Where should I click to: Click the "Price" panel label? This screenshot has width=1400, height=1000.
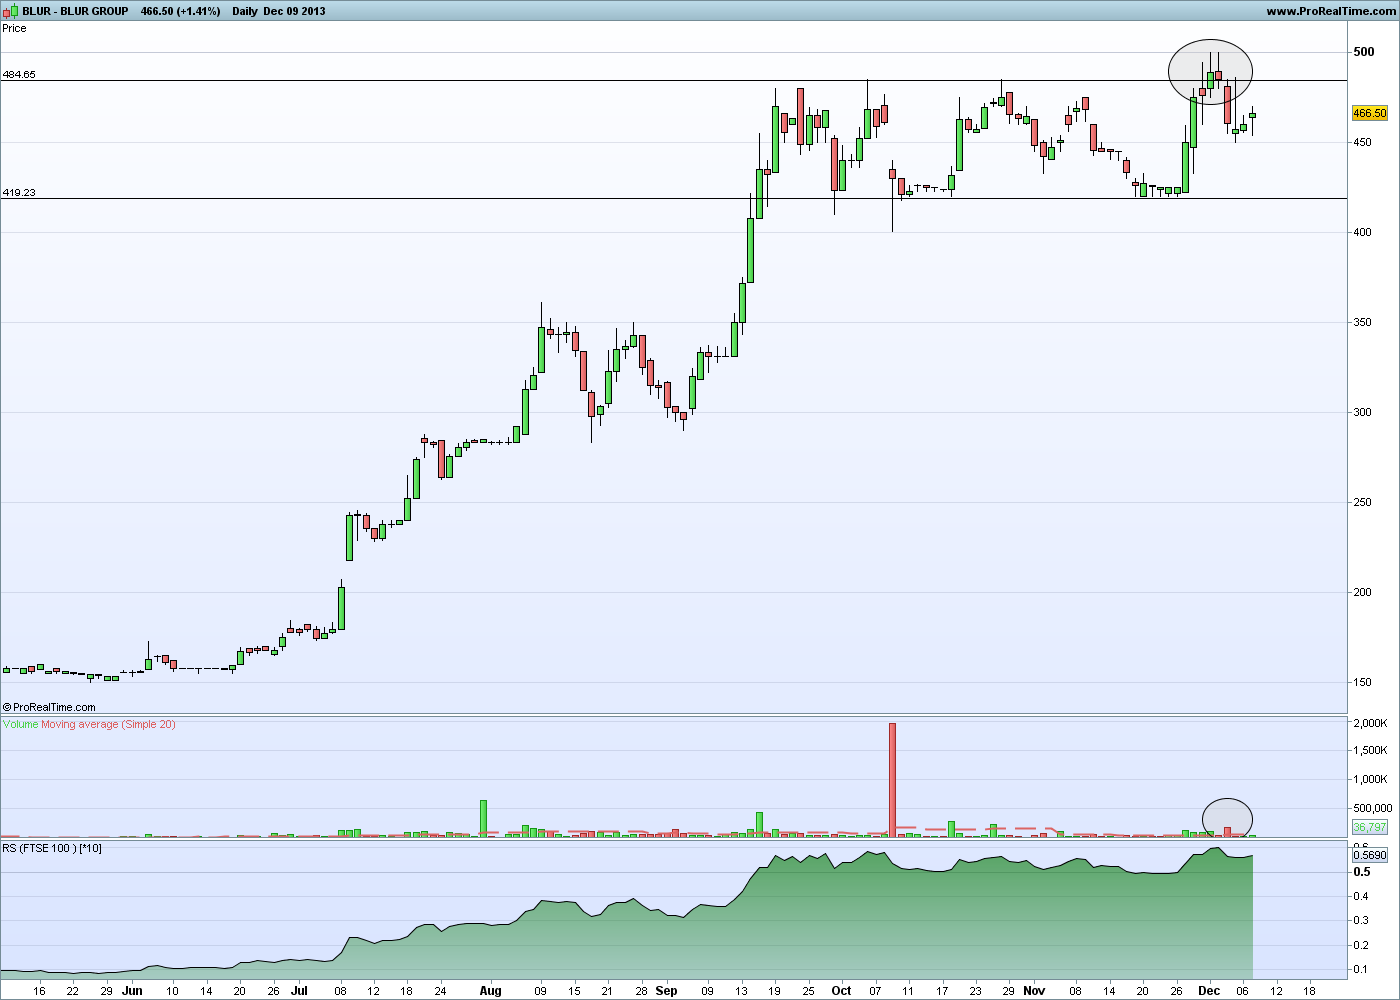[14, 28]
